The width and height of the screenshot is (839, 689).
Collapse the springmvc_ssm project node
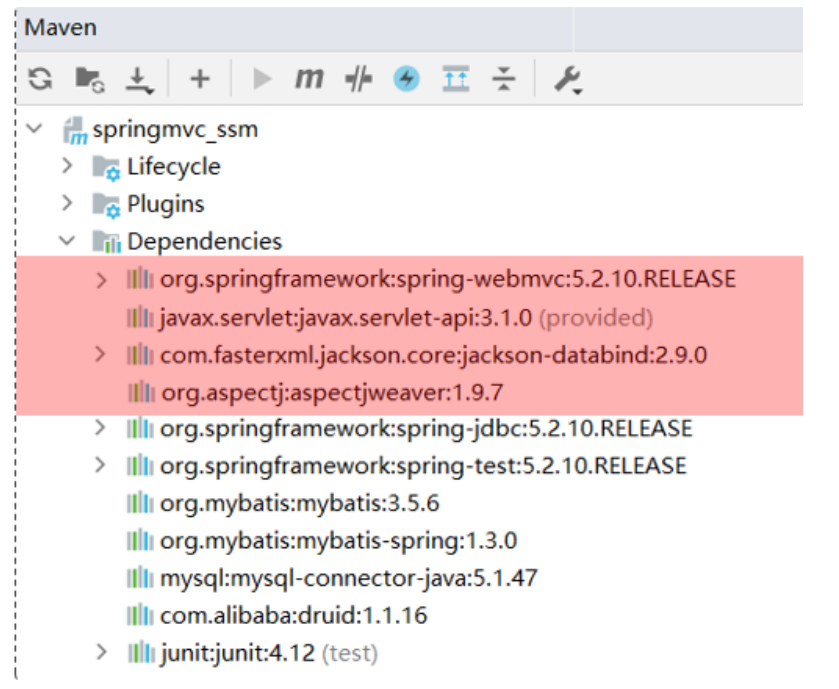[x=35, y=129]
